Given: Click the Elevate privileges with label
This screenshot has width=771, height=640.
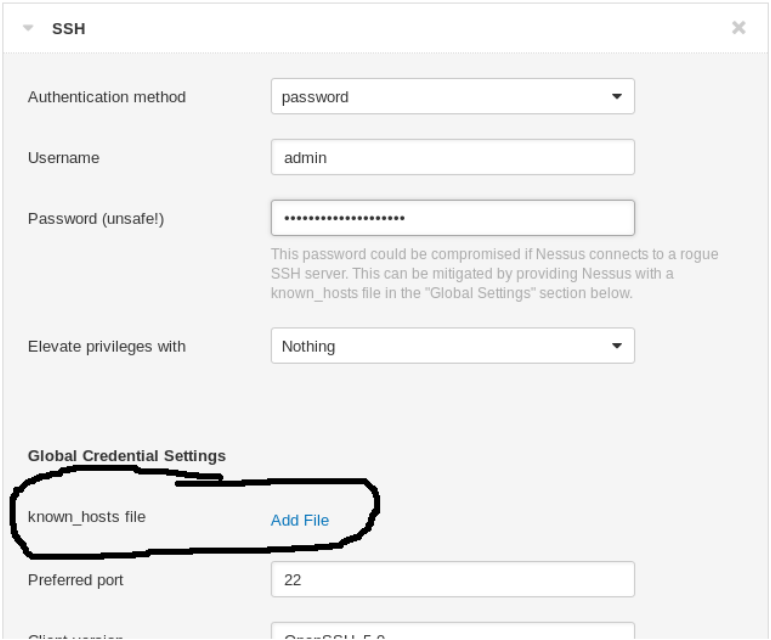Looking at the screenshot, I should [106, 346].
